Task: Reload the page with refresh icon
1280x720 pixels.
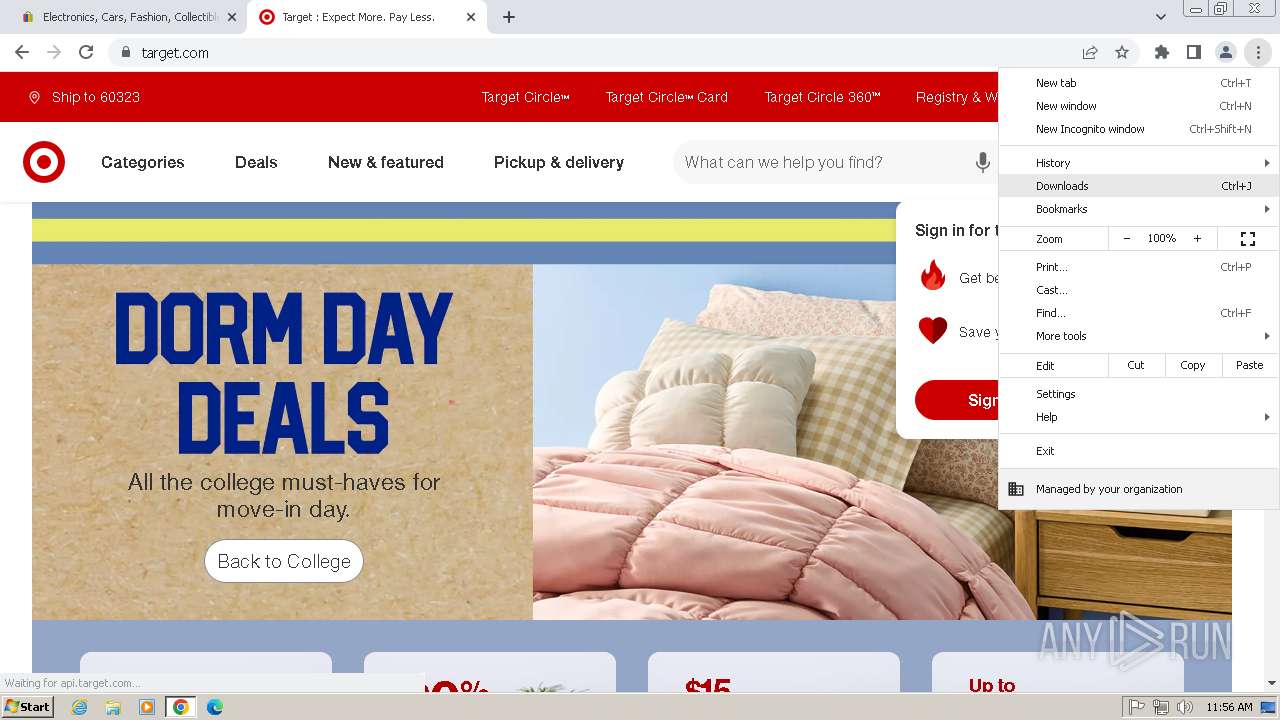Action: click(x=86, y=53)
